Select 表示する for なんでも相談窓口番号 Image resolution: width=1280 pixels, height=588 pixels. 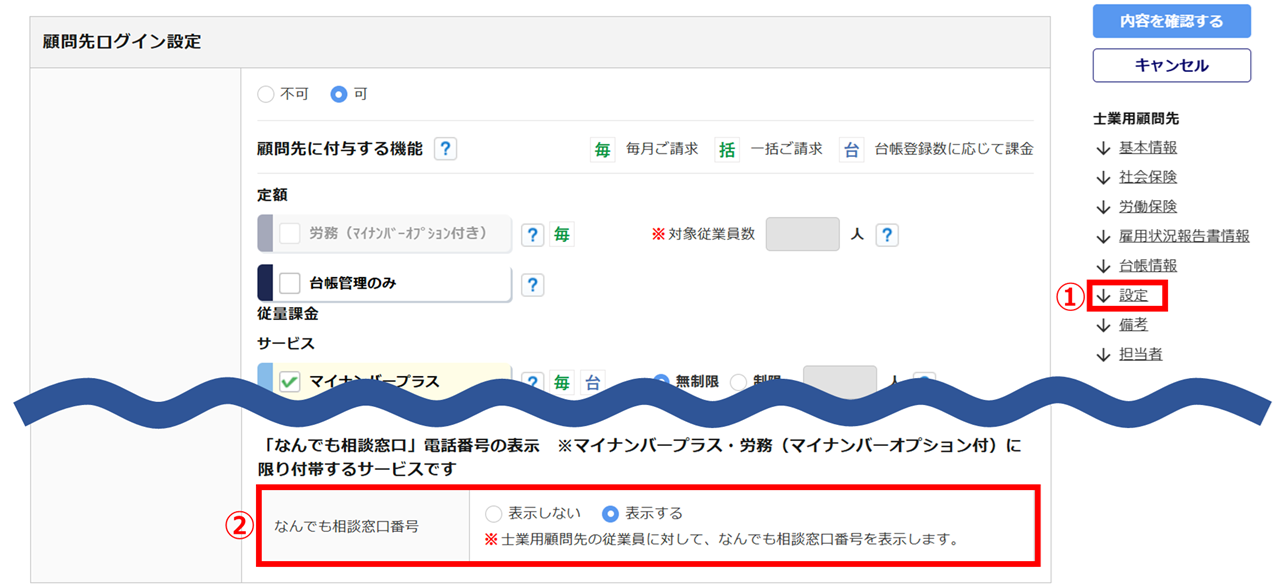coord(610,514)
